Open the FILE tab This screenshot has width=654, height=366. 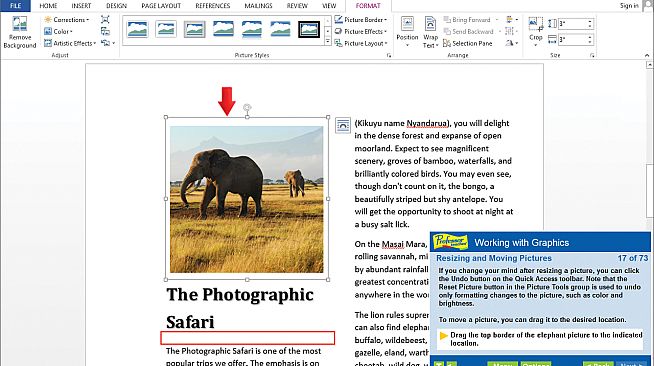[15, 6]
